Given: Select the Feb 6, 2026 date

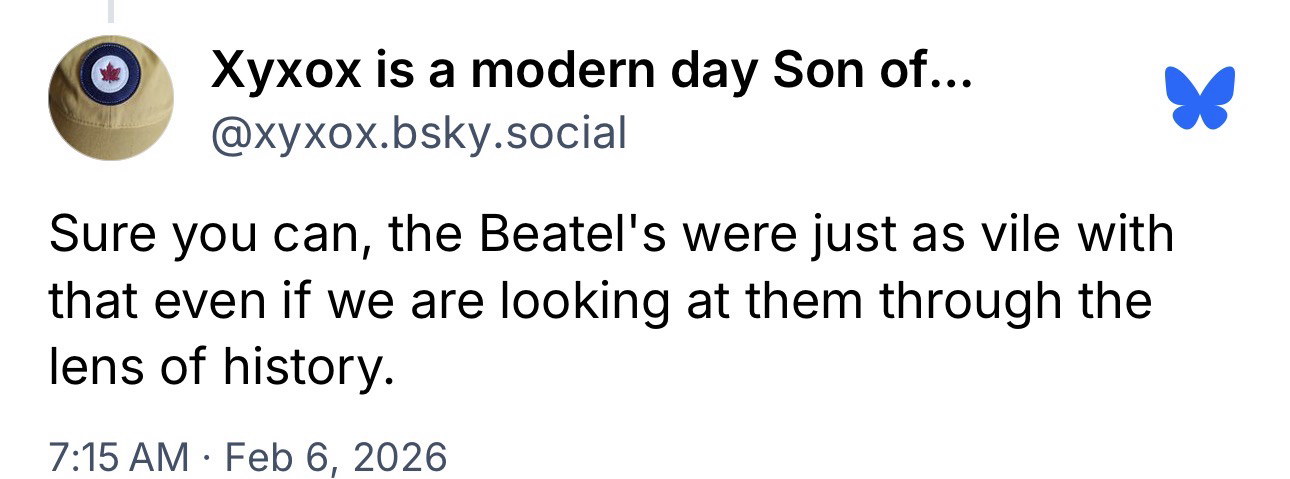Looking at the screenshot, I should coord(333,457).
